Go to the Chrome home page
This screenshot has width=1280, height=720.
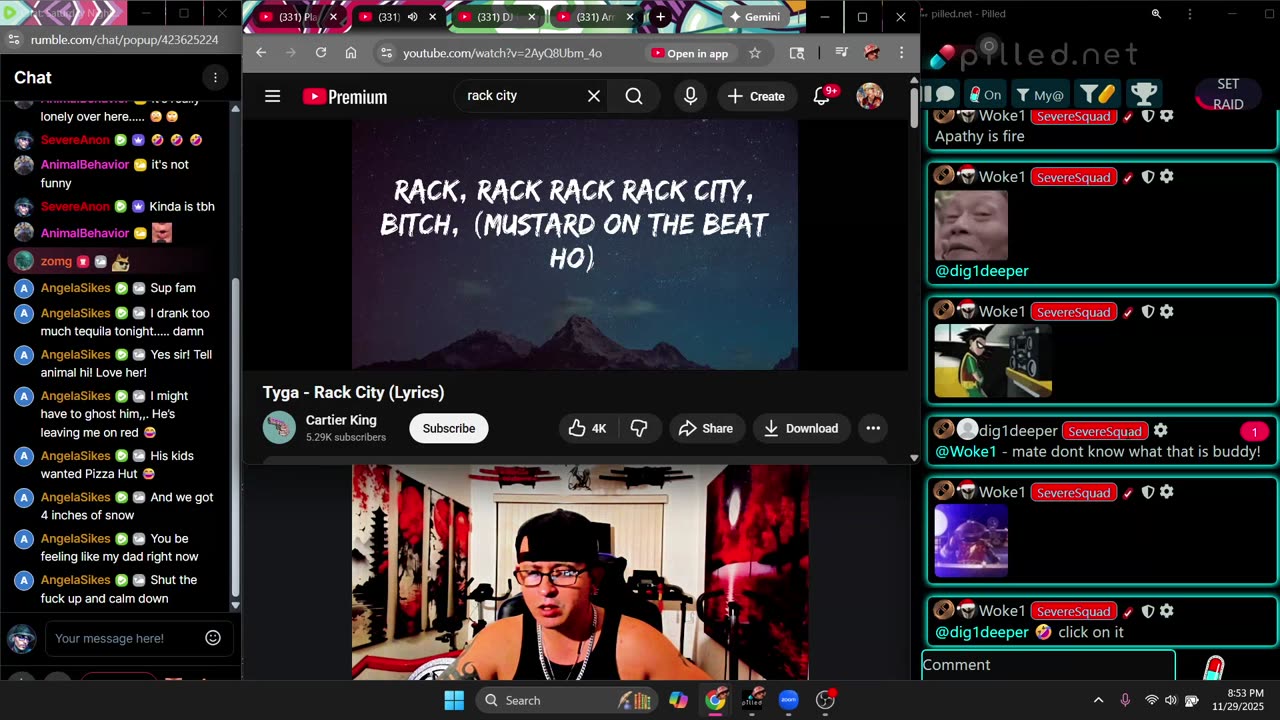[x=351, y=53]
